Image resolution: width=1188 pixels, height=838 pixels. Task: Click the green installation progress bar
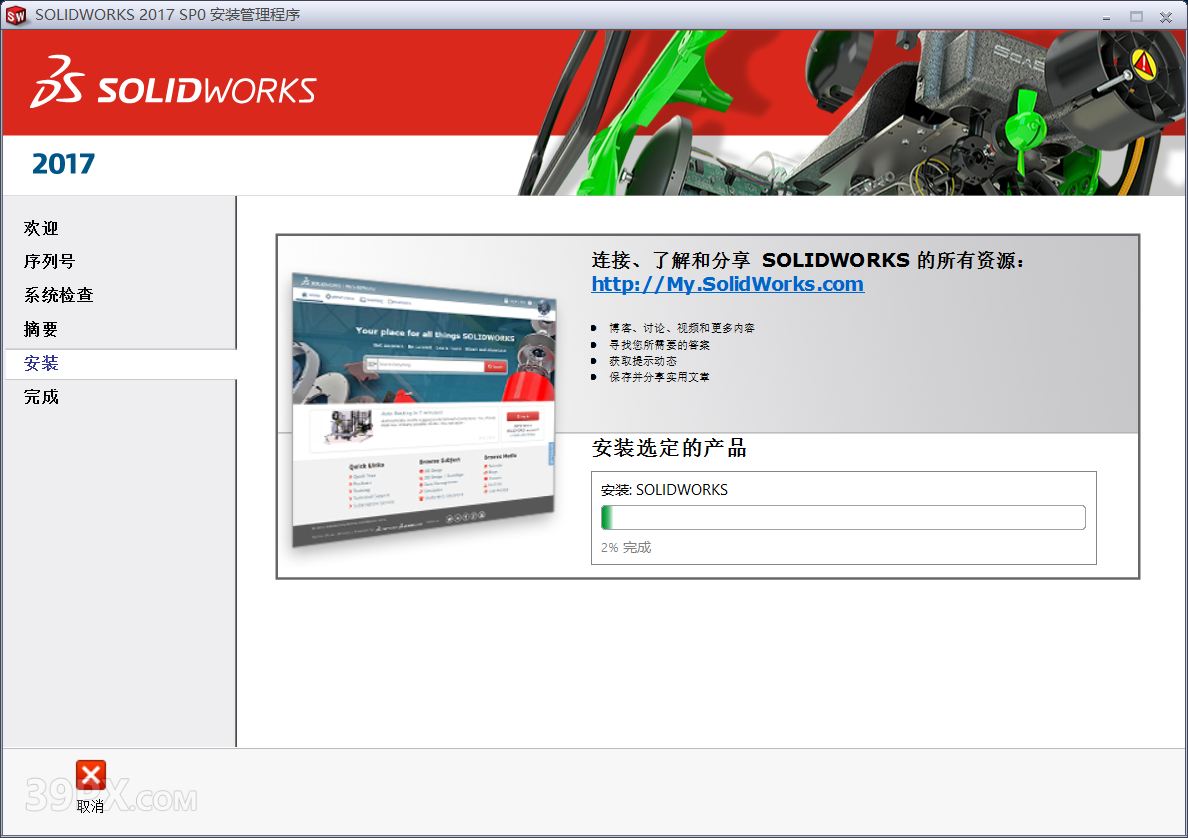click(x=842, y=518)
